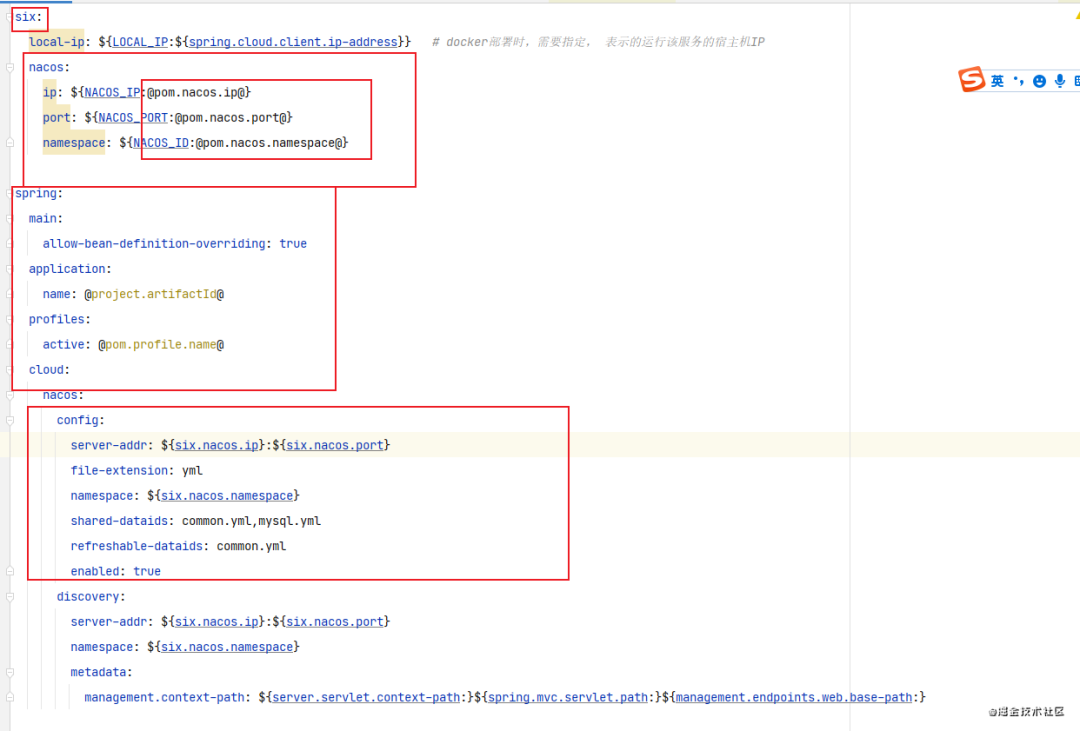
Task: Collapse the spring: block fold marker
Action: coord(10,194)
